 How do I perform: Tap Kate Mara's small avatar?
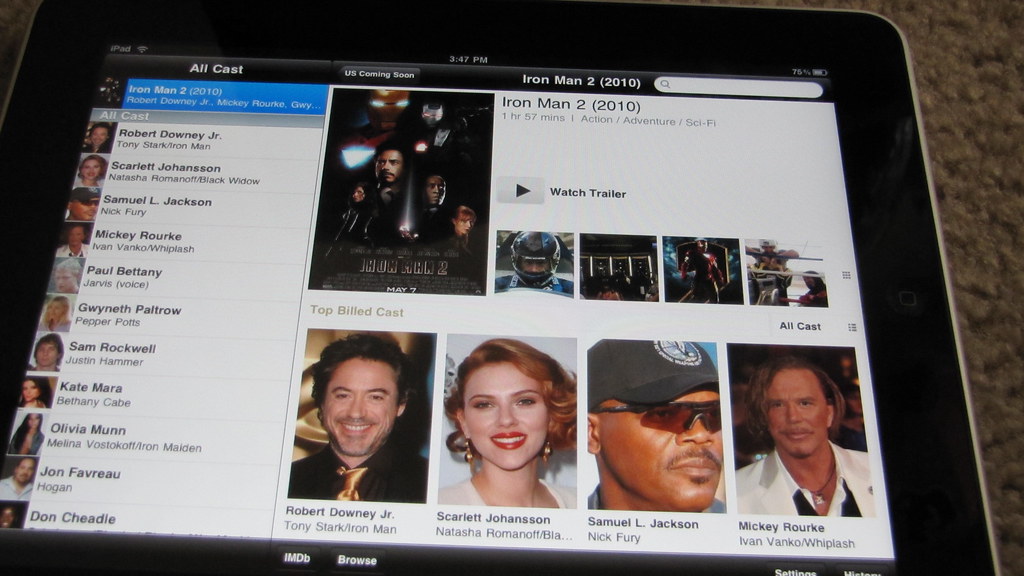37,392
